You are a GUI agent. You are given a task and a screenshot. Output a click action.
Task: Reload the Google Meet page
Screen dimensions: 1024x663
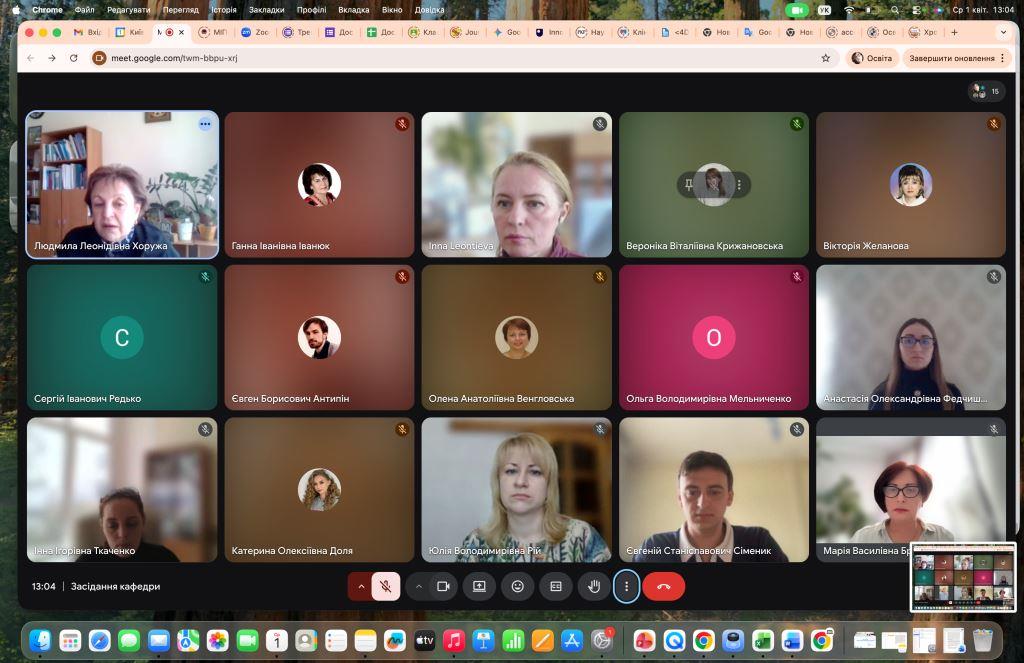pyautogui.click(x=73, y=58)
